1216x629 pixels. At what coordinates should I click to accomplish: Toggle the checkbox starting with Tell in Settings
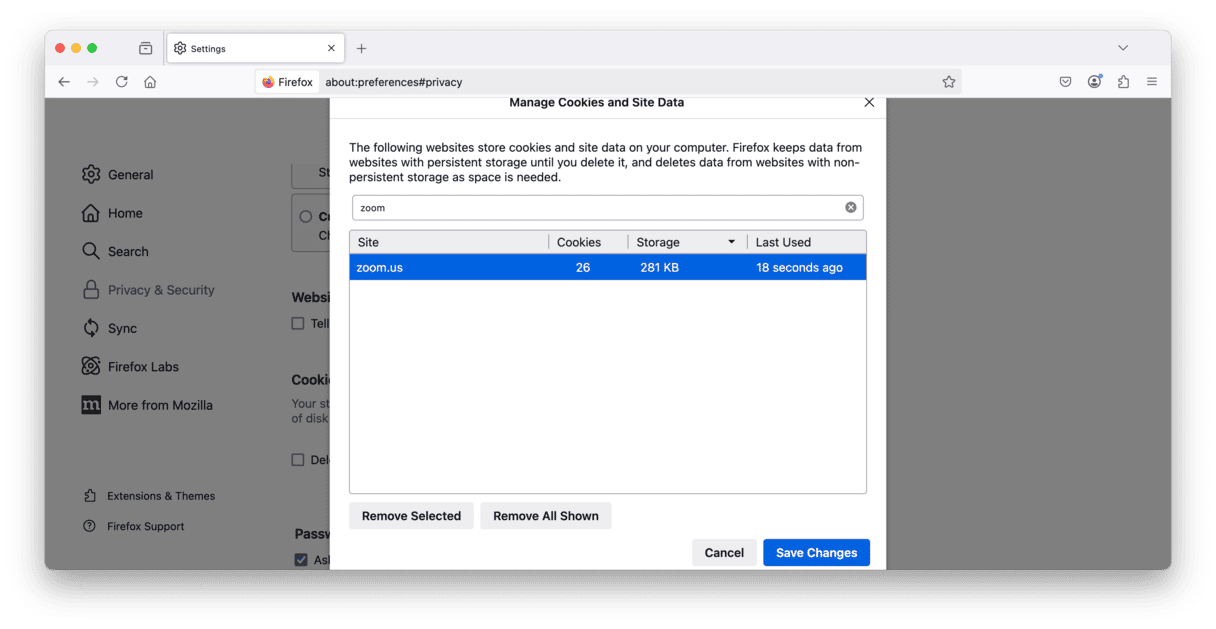pyautogui.click(x=298, y=324)
